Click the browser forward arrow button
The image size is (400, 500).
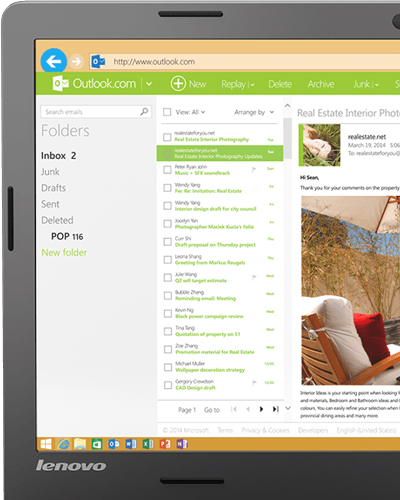click(x=77, y=61)
